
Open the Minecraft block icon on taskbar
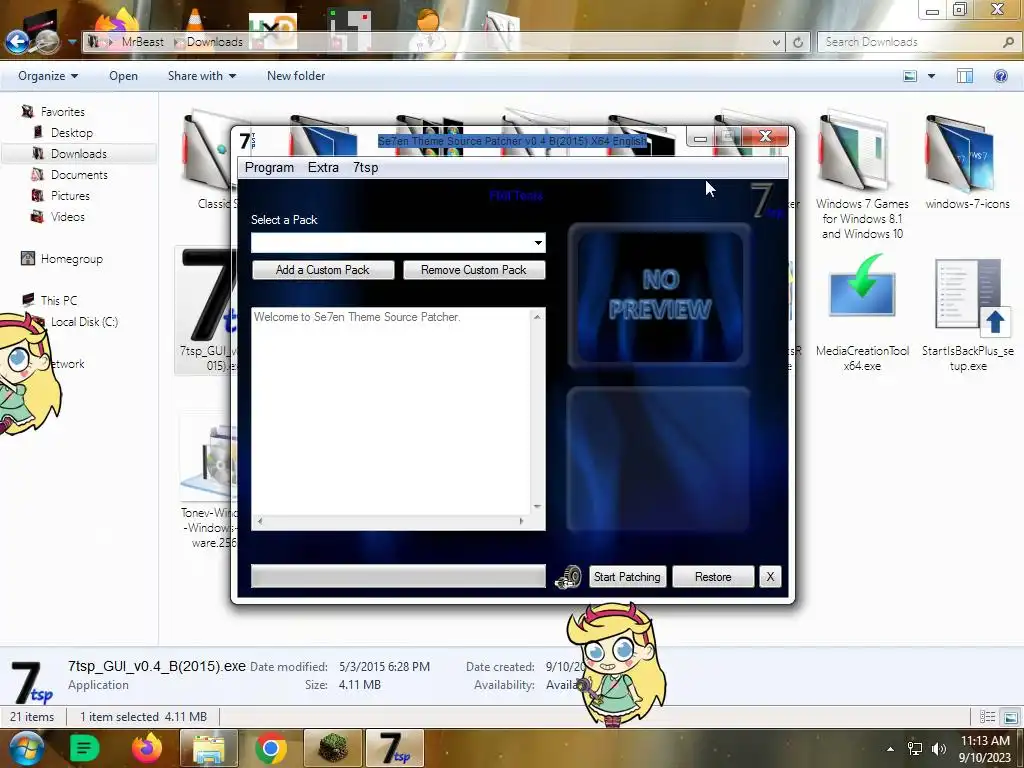tap(332, 748)
